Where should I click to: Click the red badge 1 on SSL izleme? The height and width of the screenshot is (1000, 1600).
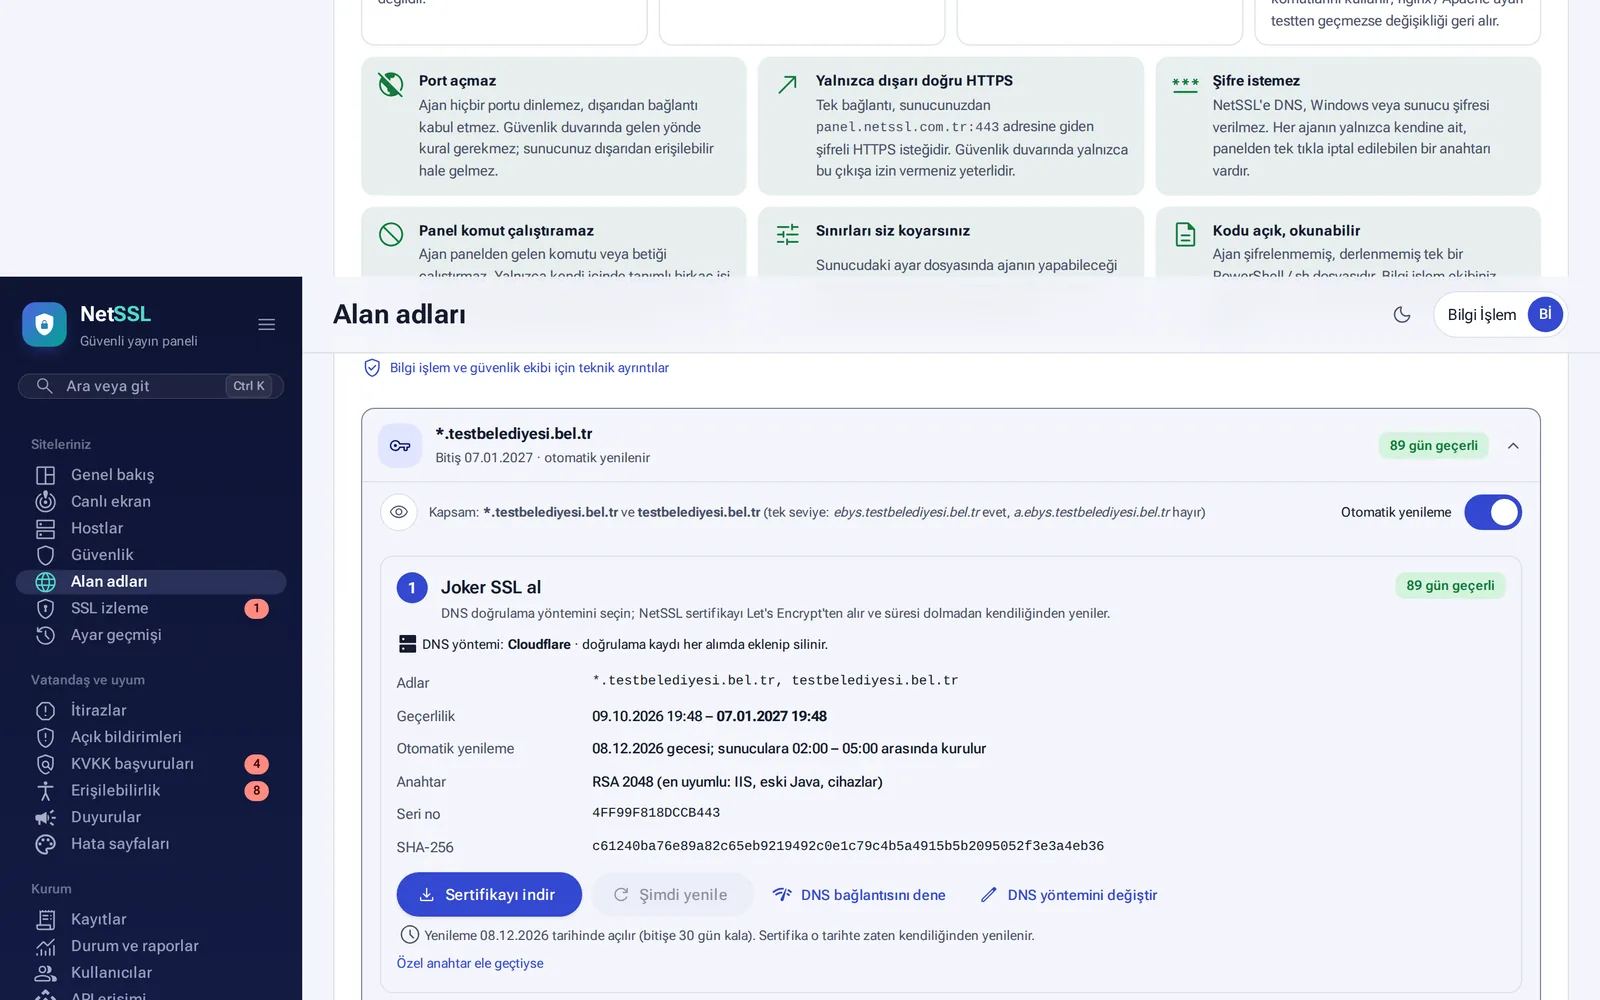(257, 609)
